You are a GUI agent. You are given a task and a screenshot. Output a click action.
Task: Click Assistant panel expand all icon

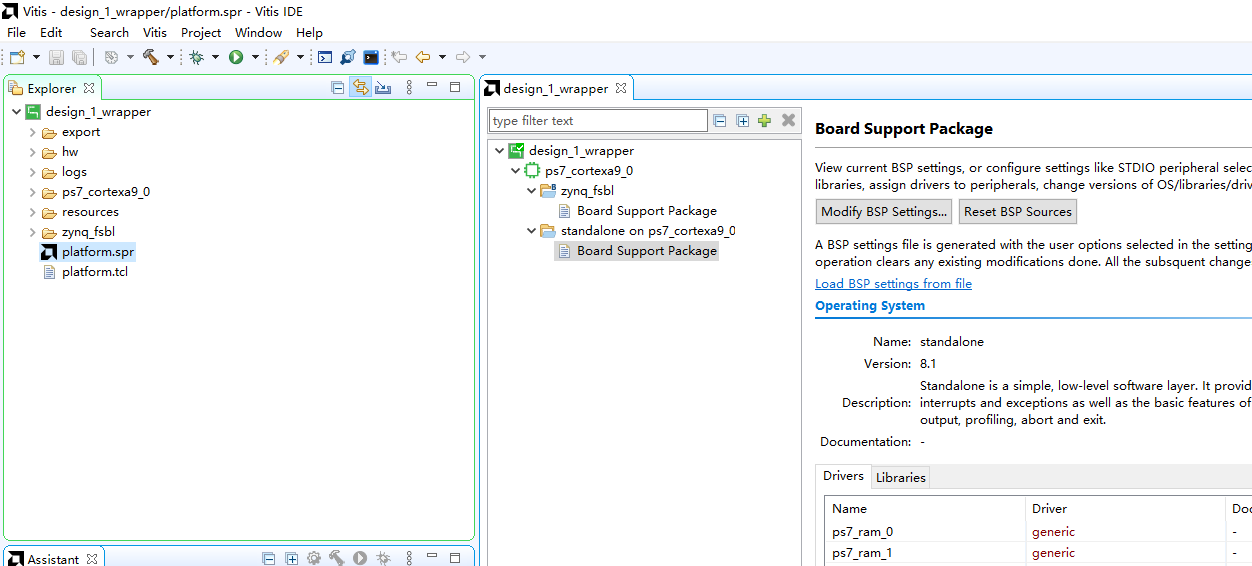click(292, 558)
